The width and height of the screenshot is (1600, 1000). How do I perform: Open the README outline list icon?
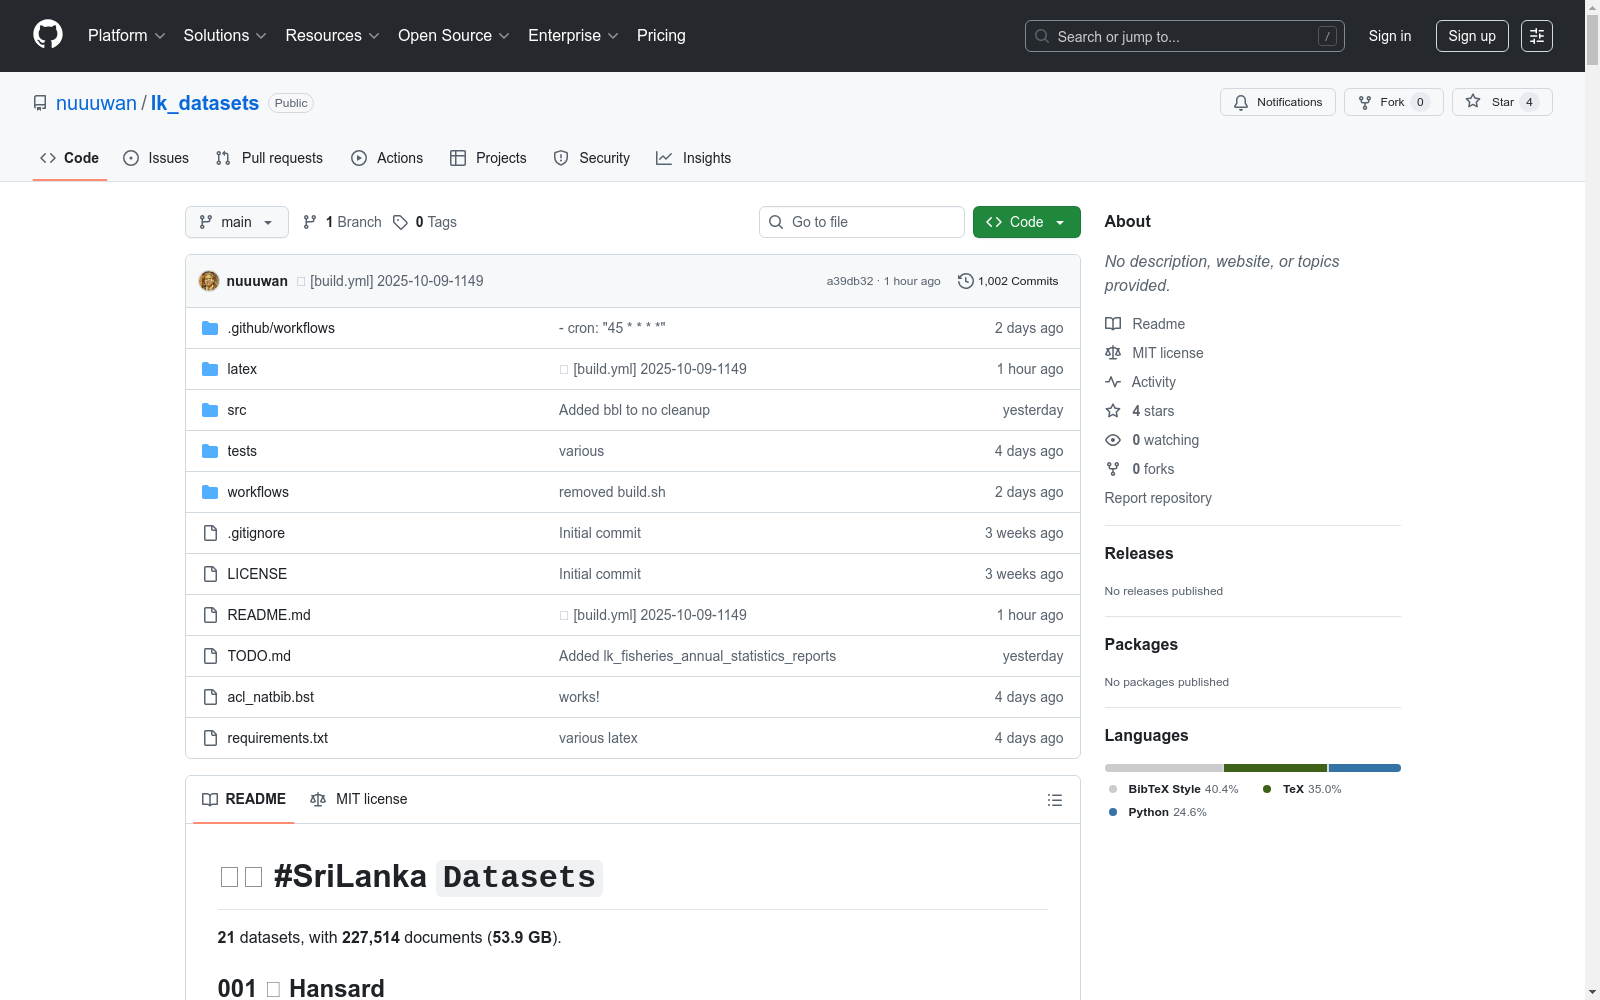(1054, 800)
